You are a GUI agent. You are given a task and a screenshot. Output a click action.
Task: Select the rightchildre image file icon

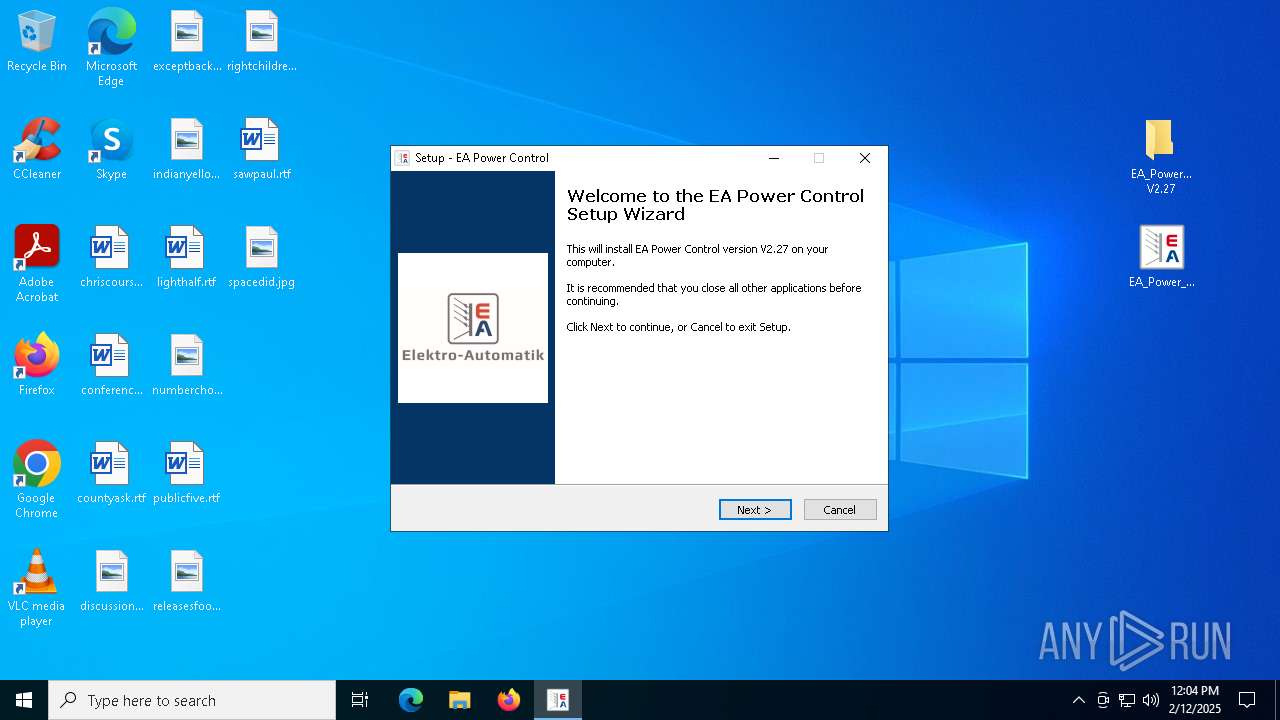(262, 42)
